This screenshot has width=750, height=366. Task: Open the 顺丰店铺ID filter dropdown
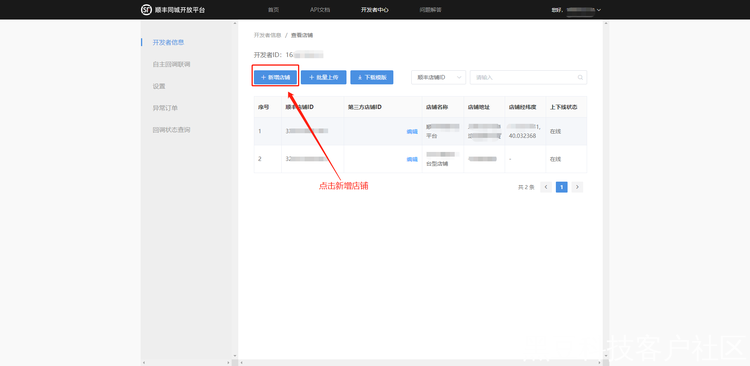(439, 78)
